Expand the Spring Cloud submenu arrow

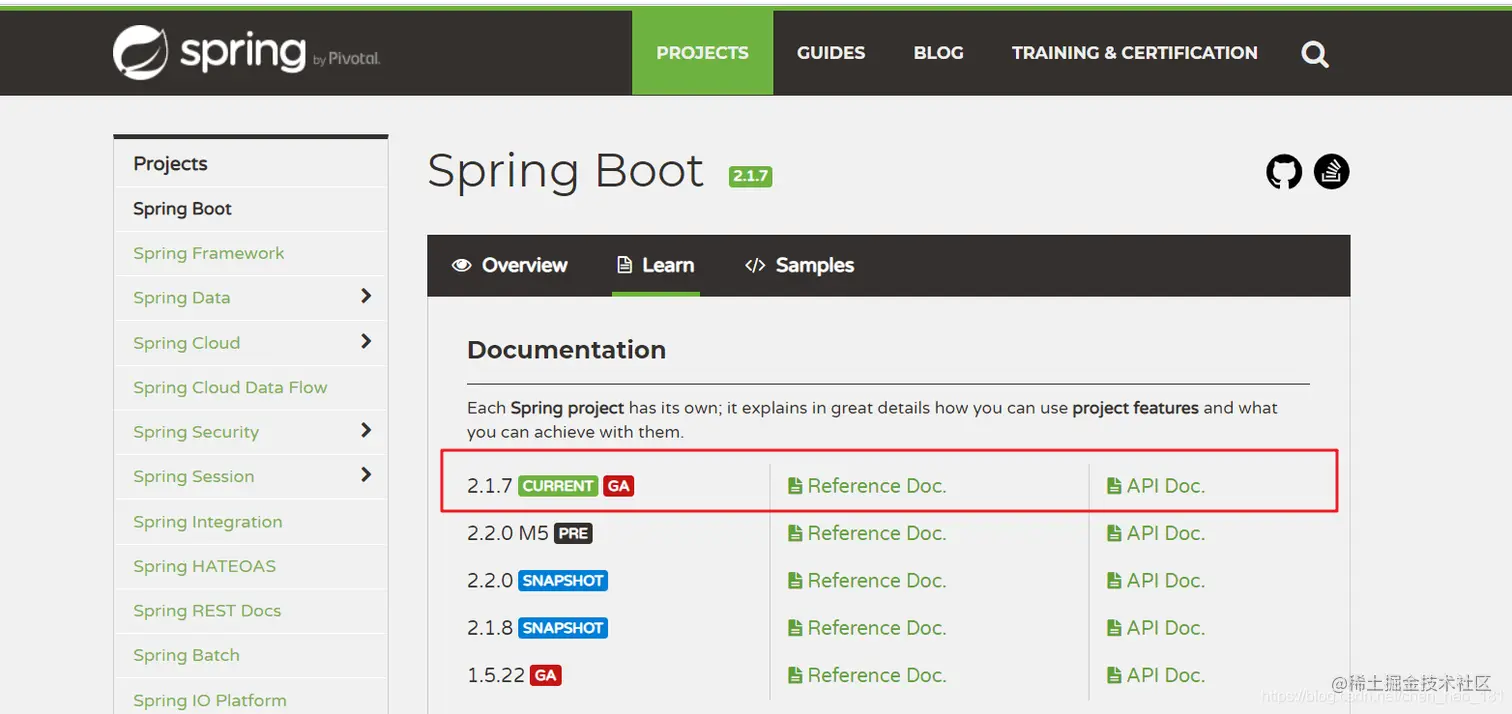pos(366,341)
